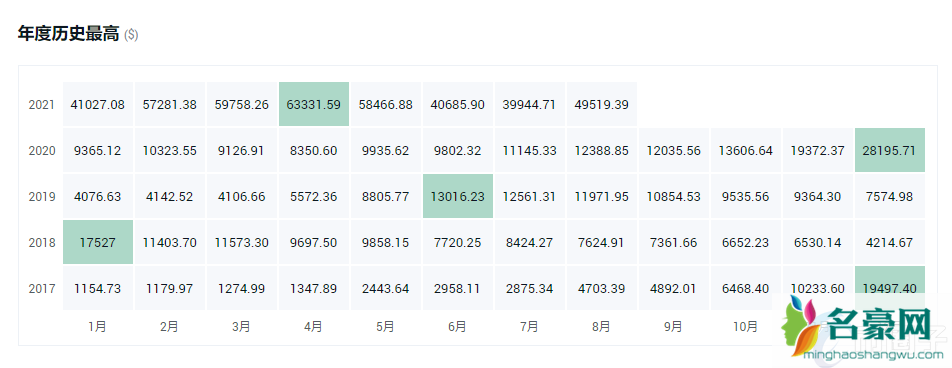Click the 年度历史最高 heading

69,35
